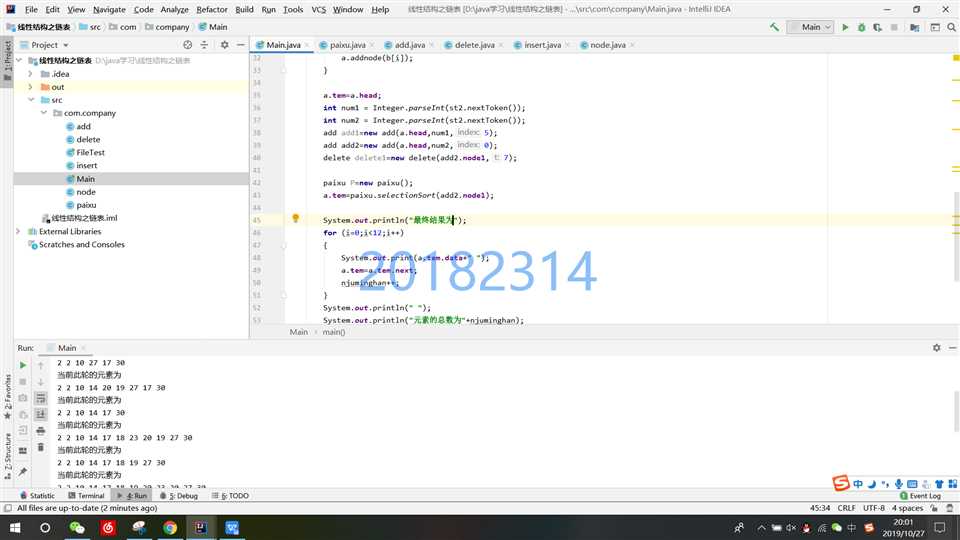Start debugging with bug icon
The width and height of the screenshot is (960, 540).
coord(861,27)
